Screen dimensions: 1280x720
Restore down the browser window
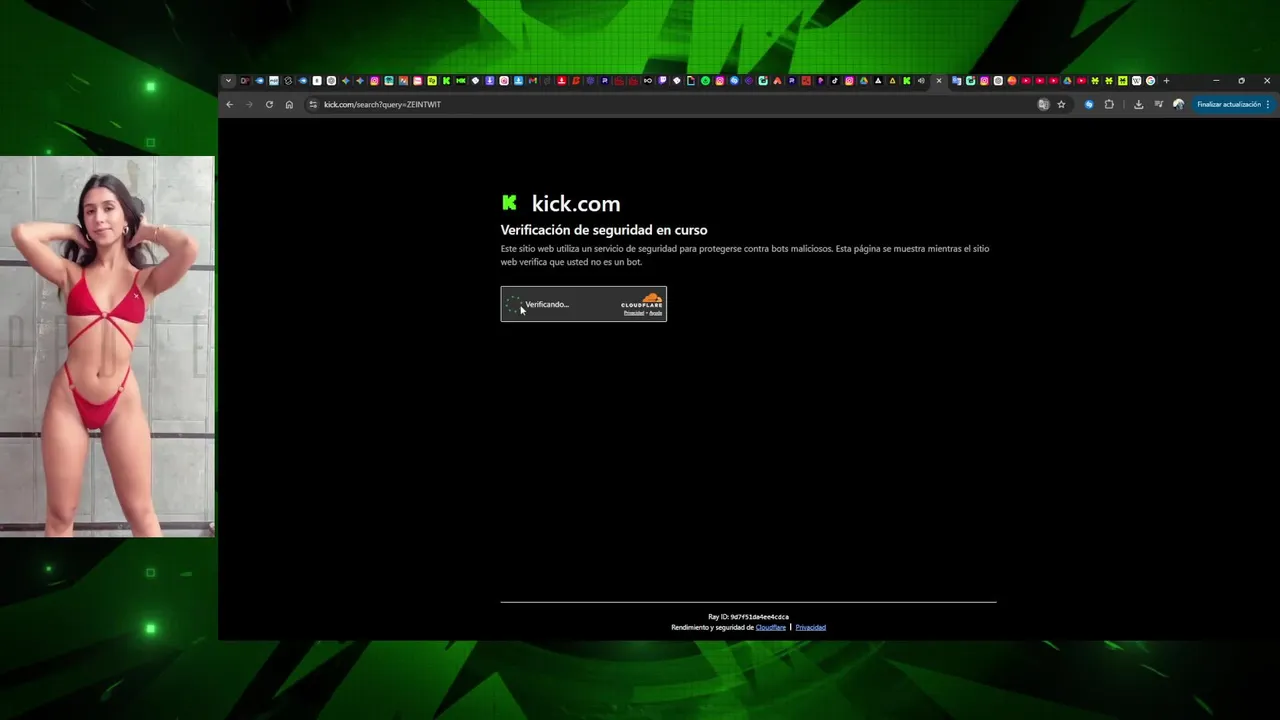click(1242, 81)
